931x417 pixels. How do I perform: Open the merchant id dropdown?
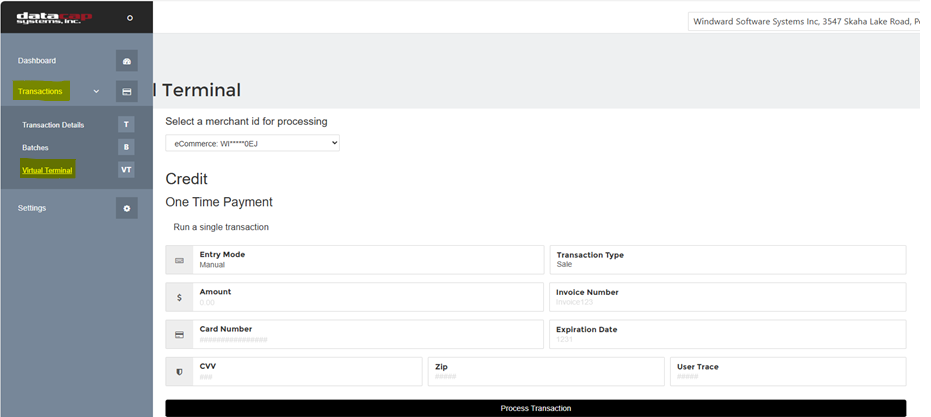click(x=252, y=143)
